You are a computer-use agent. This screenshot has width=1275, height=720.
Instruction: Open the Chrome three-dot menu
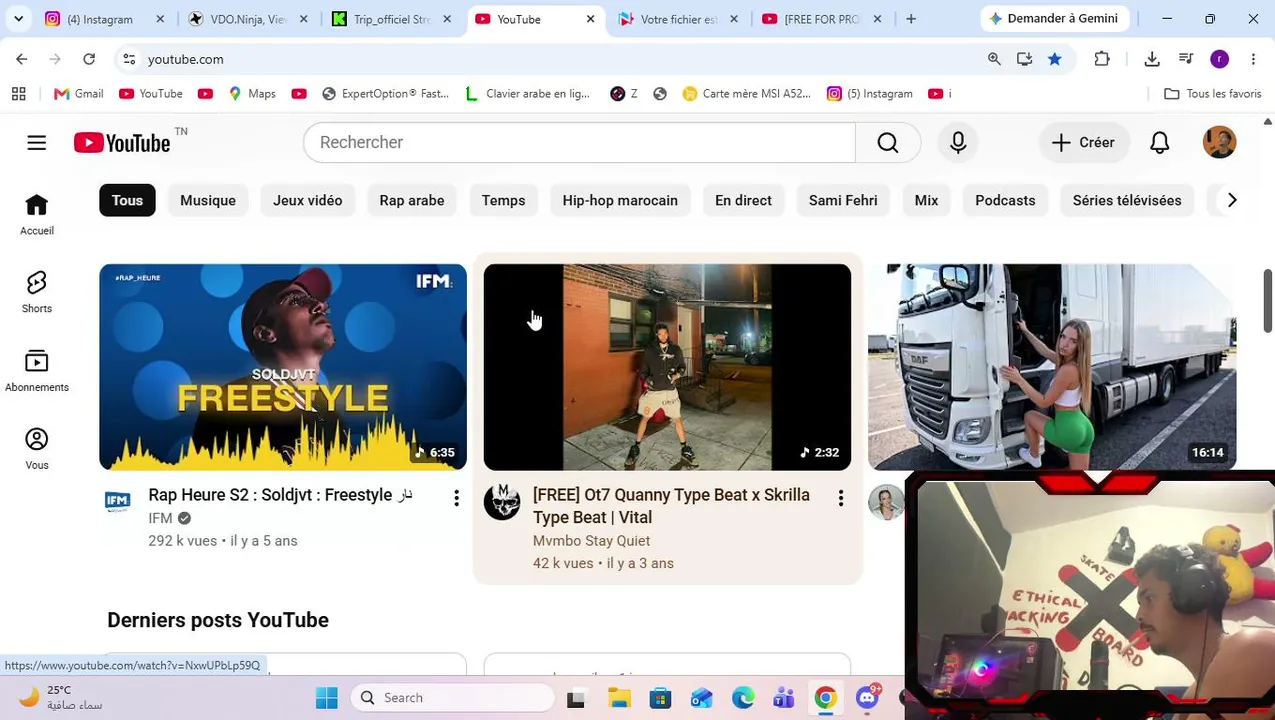1253,59
